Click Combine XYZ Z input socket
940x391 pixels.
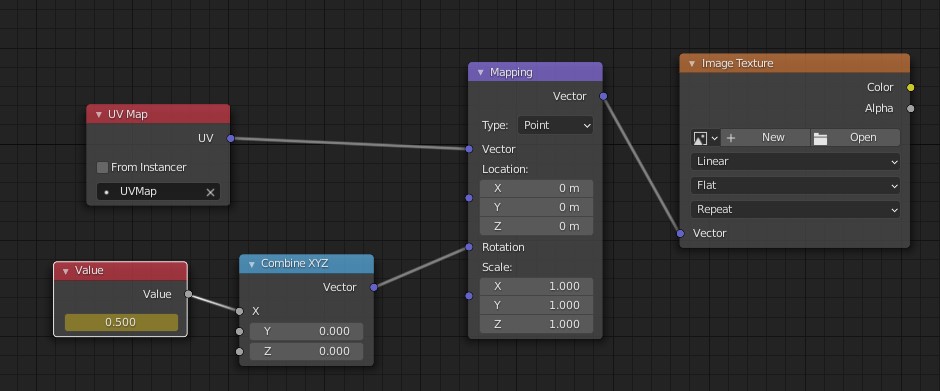coord(240,351)
